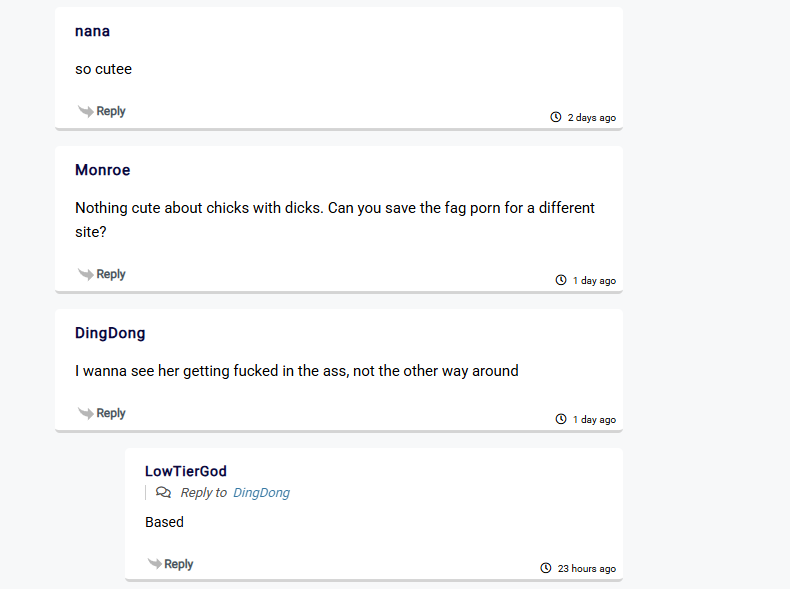Click the username LowTierGod
This screenshot has width=790, height=589.
(x=186, y=472)
